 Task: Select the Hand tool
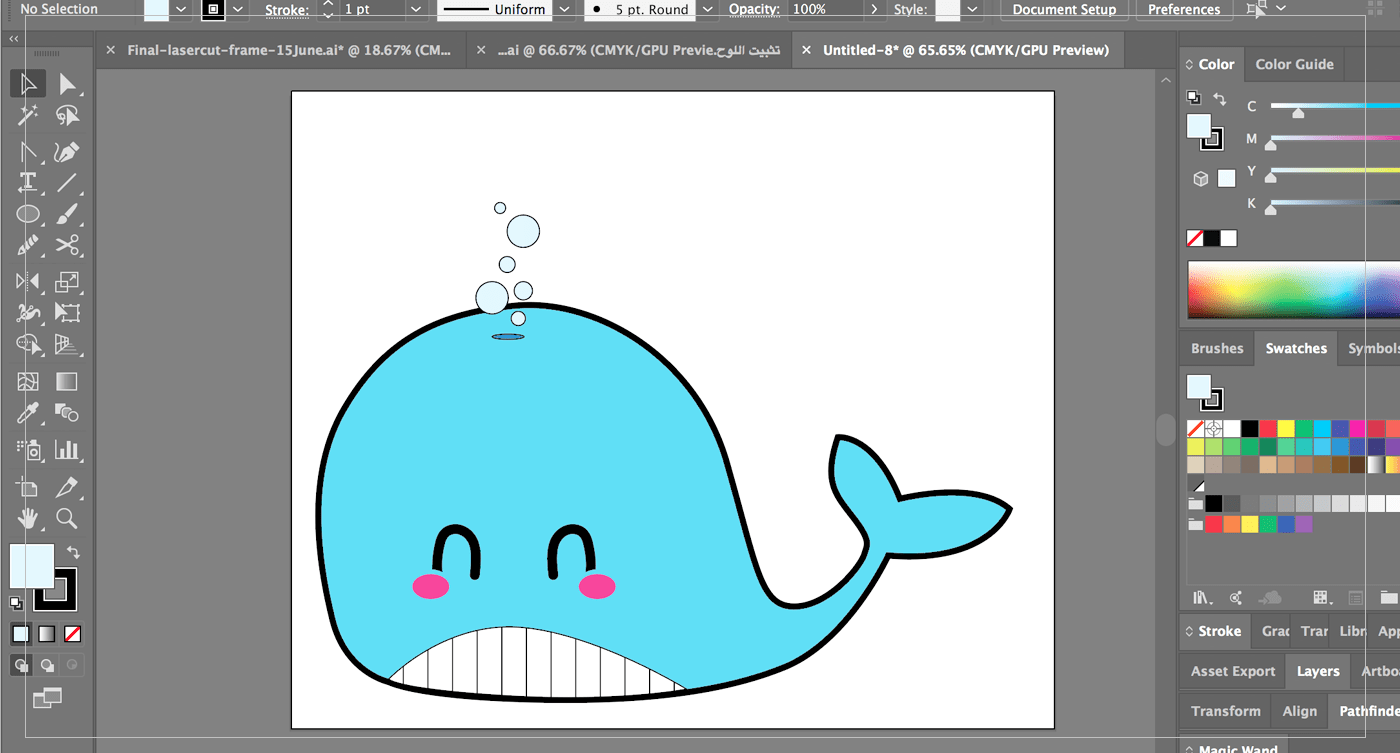[x=28, y=518]
